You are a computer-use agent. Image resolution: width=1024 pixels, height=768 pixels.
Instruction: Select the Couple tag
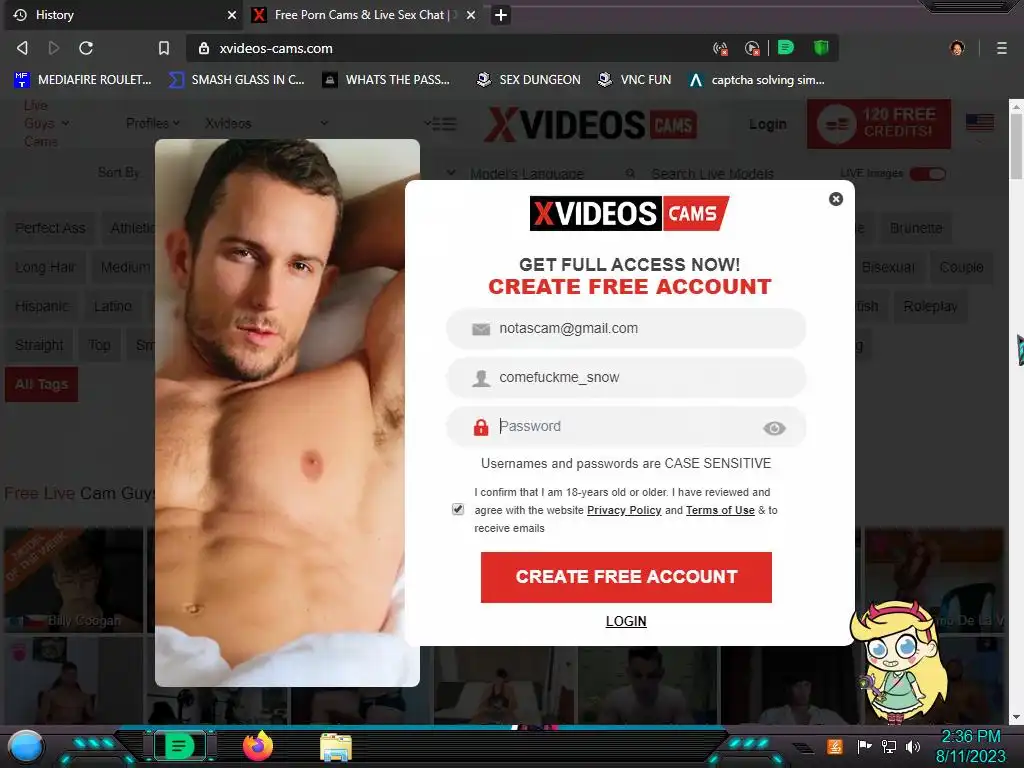(x=961, y=267)
